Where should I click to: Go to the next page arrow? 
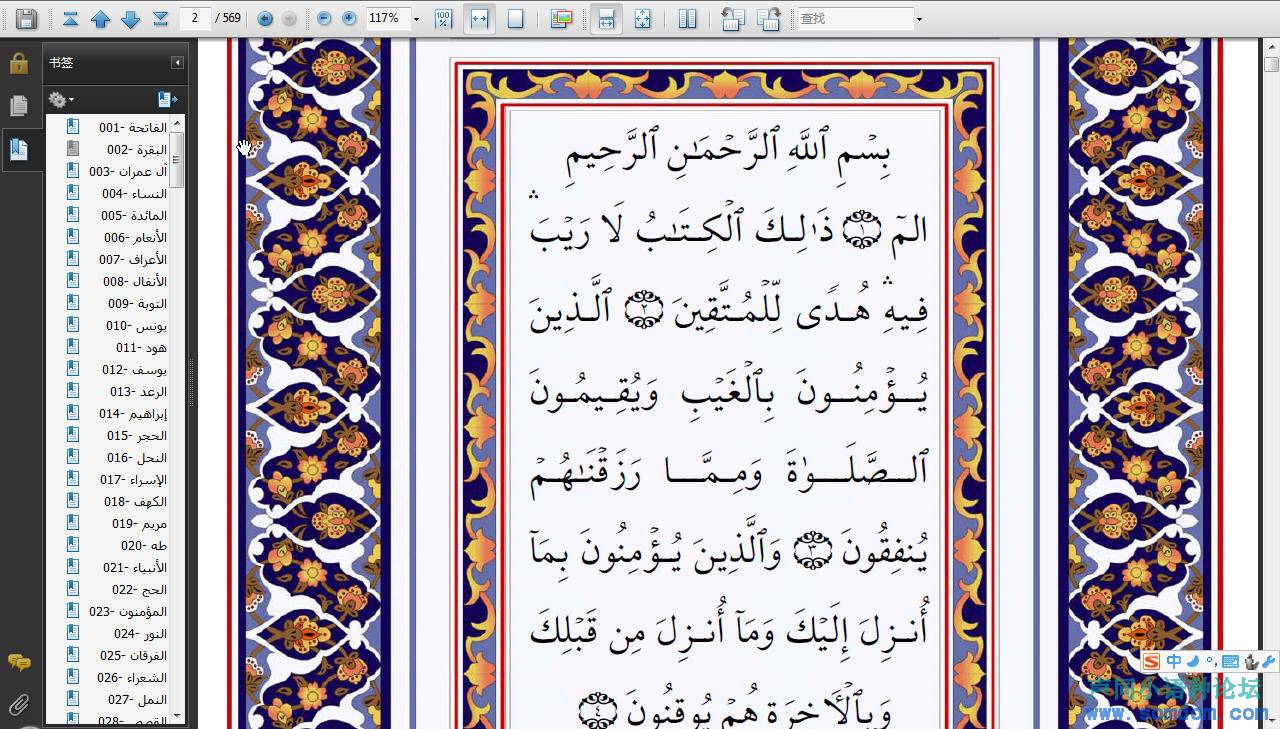tap(130, 18)
